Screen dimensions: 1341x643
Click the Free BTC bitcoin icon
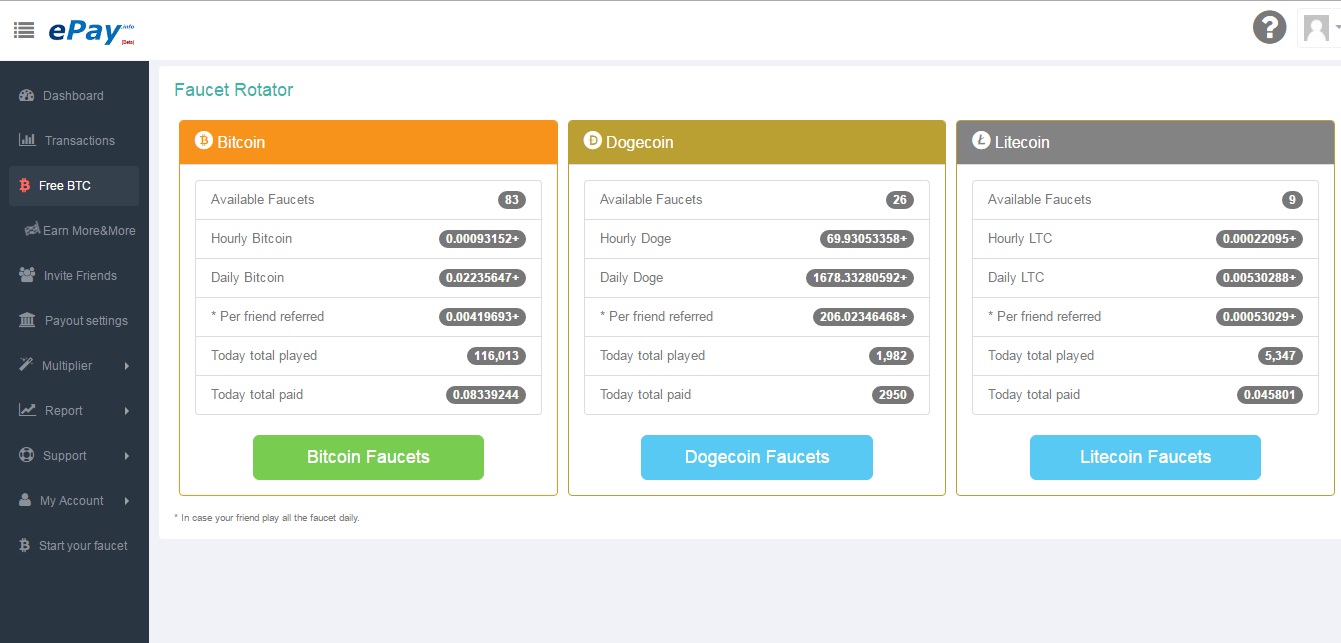(25, 186)
